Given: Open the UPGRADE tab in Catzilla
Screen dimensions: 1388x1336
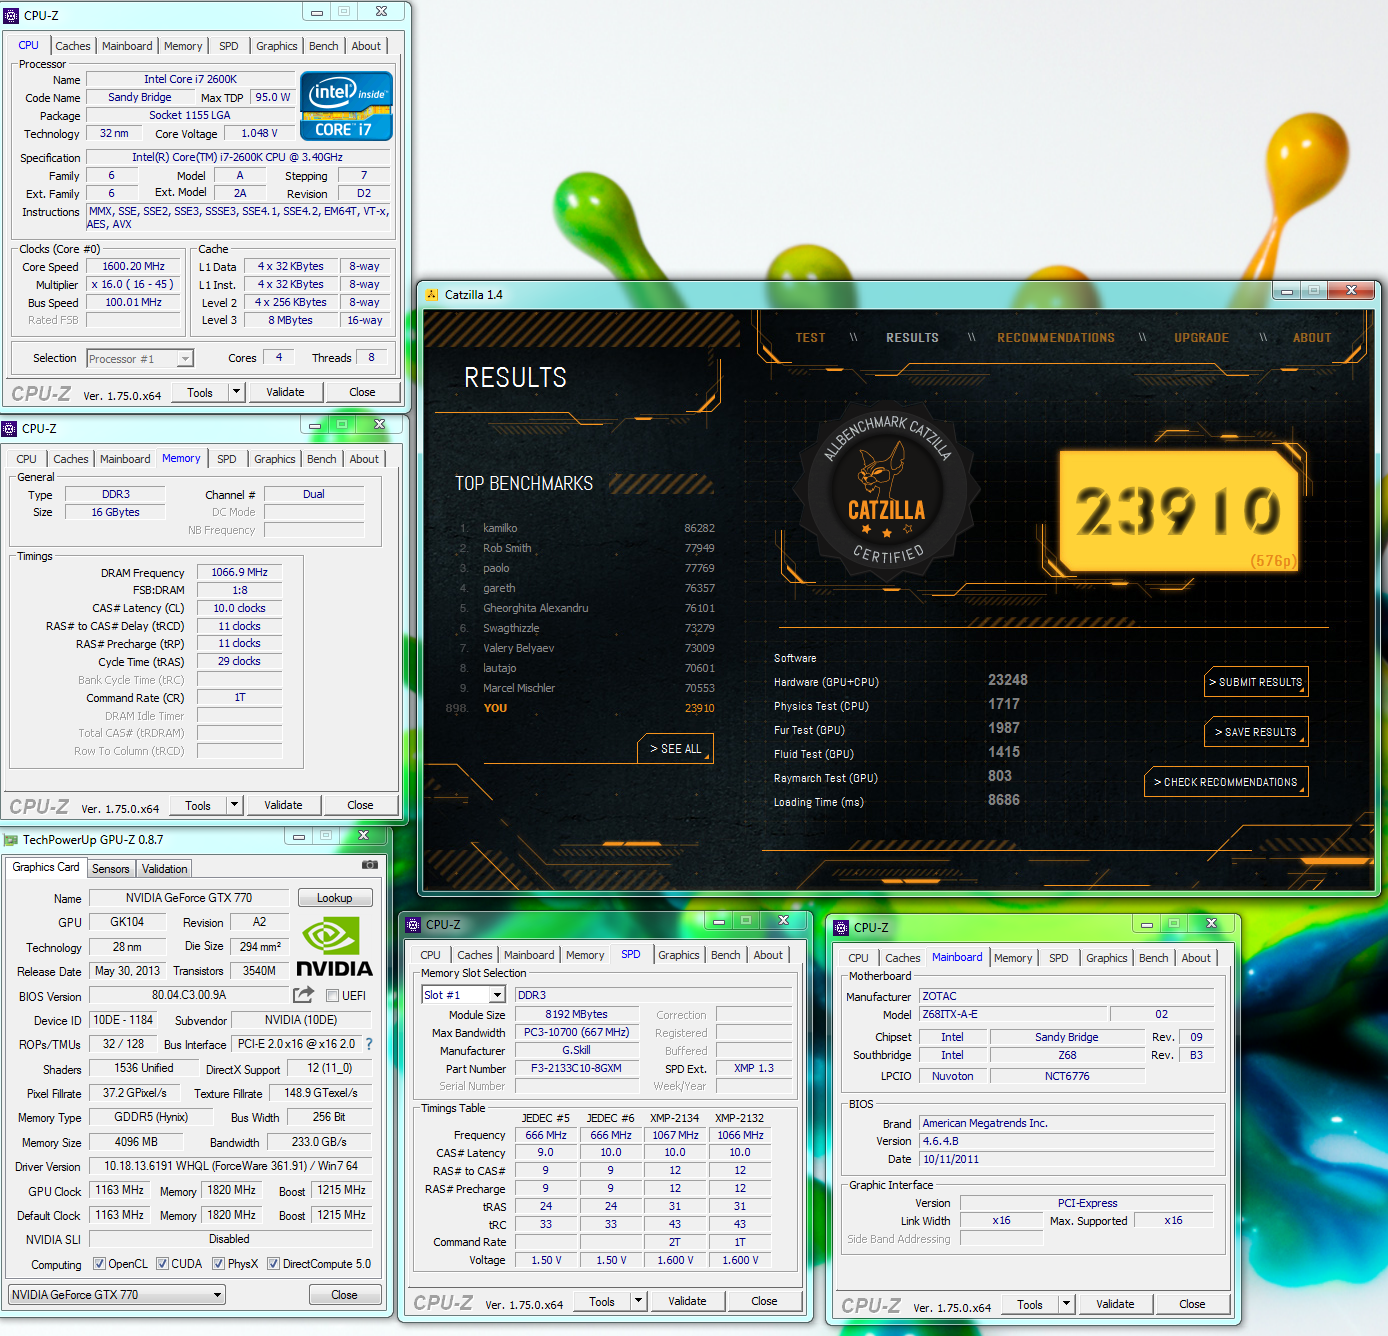Looking at the screenshot, I should coord(1202,338).
